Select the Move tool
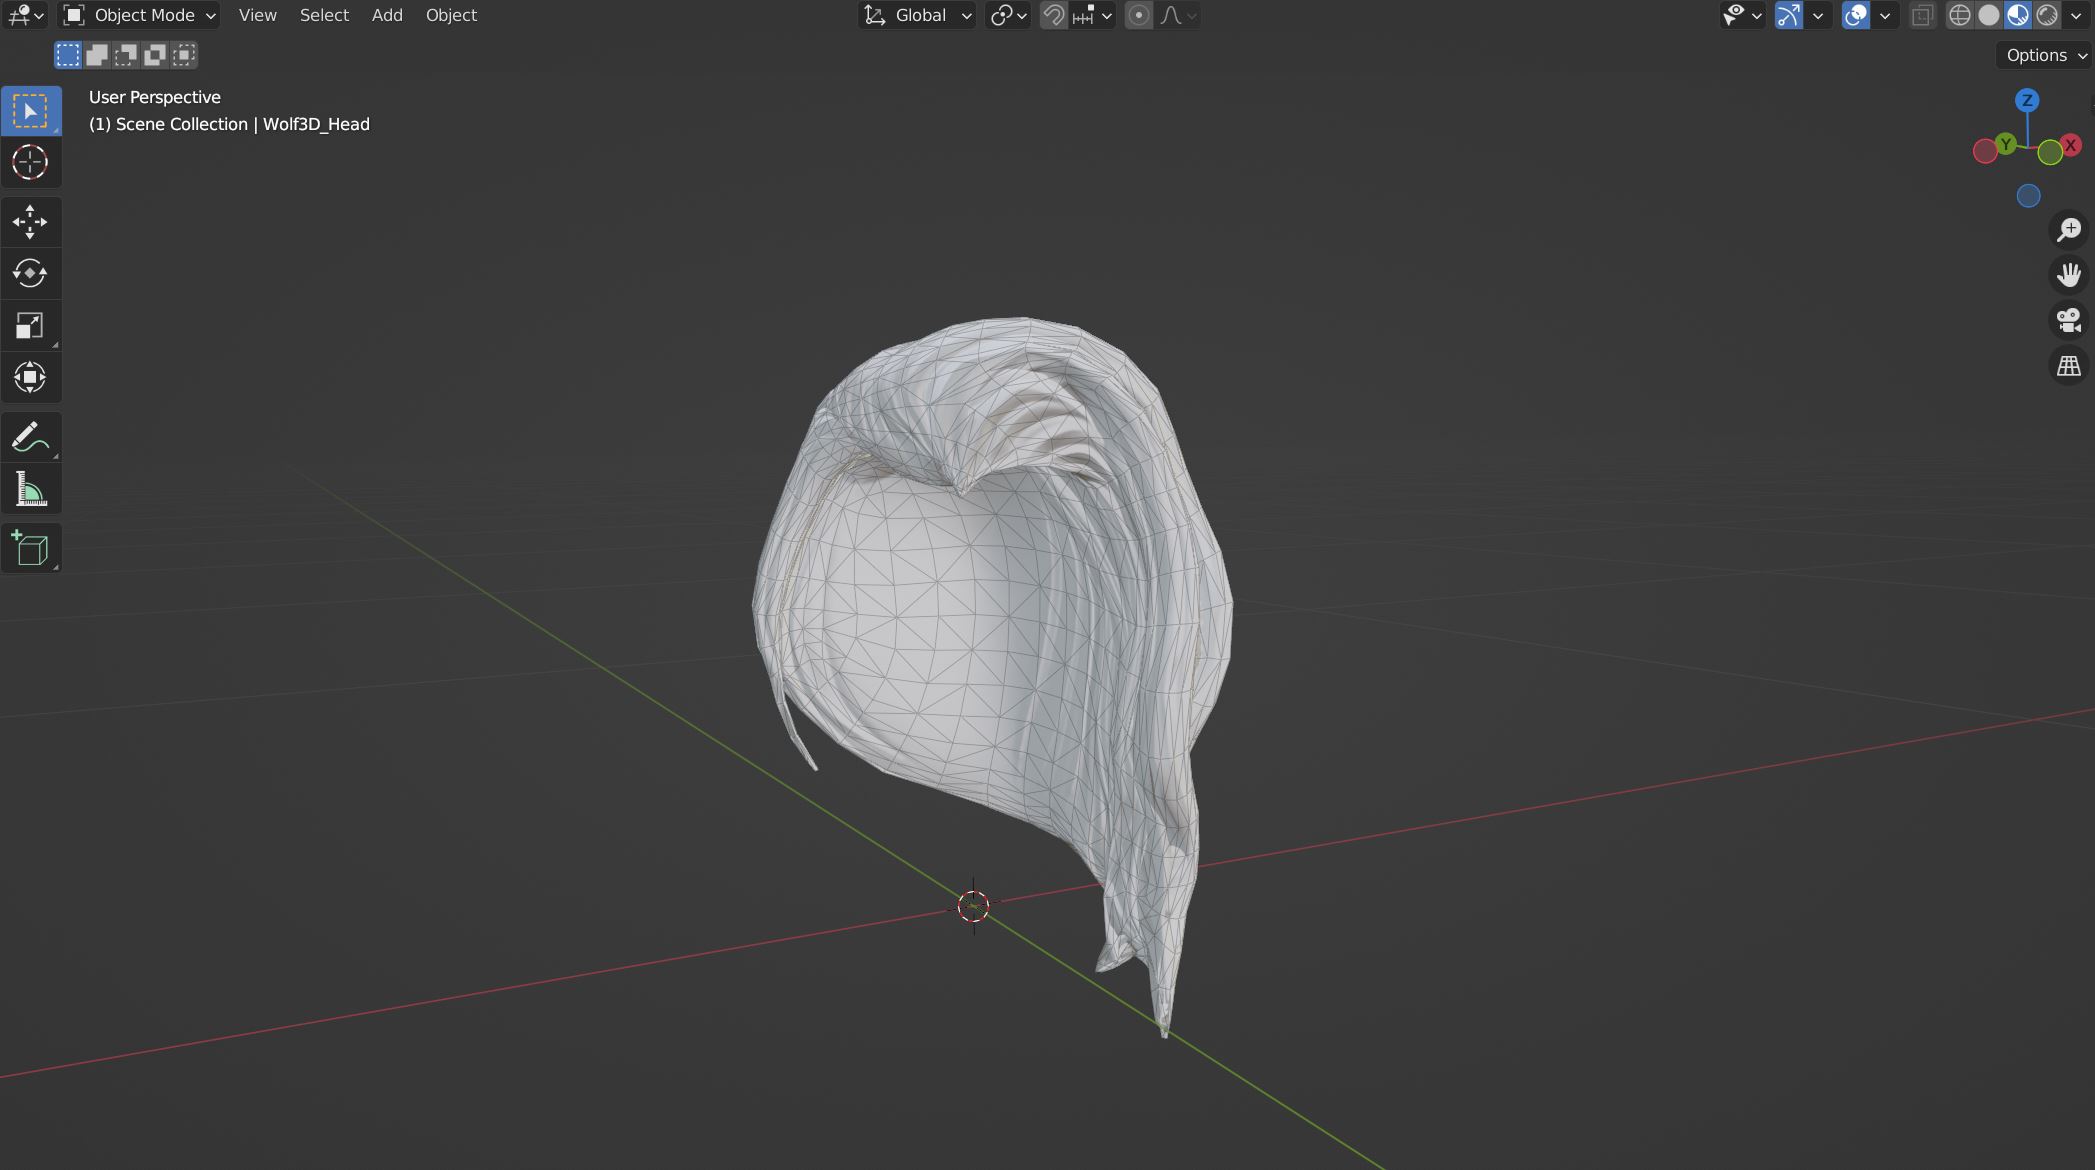This screenshot has width=2095, height=1170. click(30, 222)
